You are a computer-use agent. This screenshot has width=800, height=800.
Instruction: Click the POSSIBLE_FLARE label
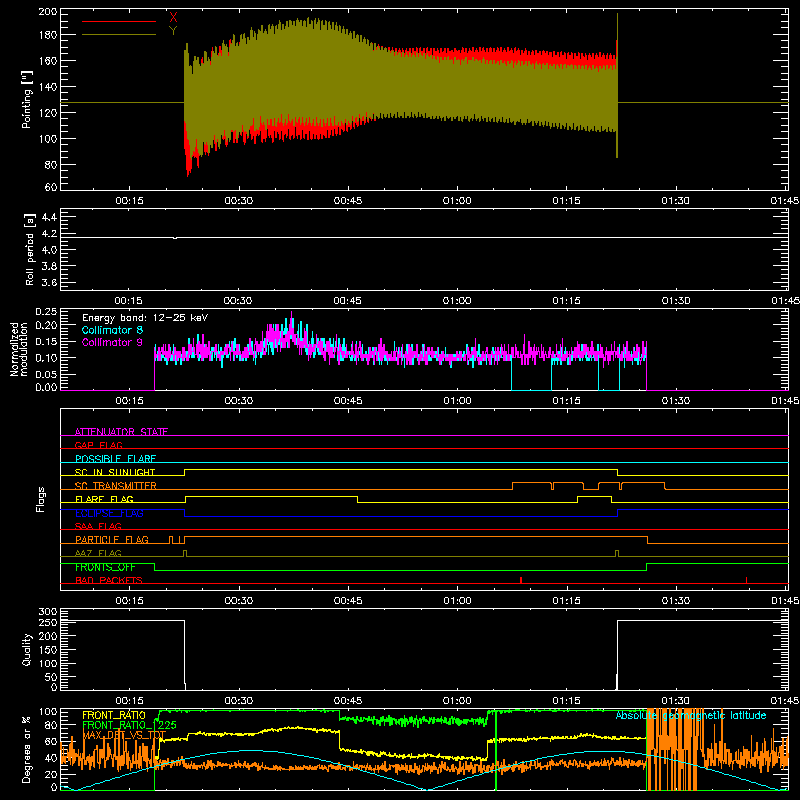point(115,459)
